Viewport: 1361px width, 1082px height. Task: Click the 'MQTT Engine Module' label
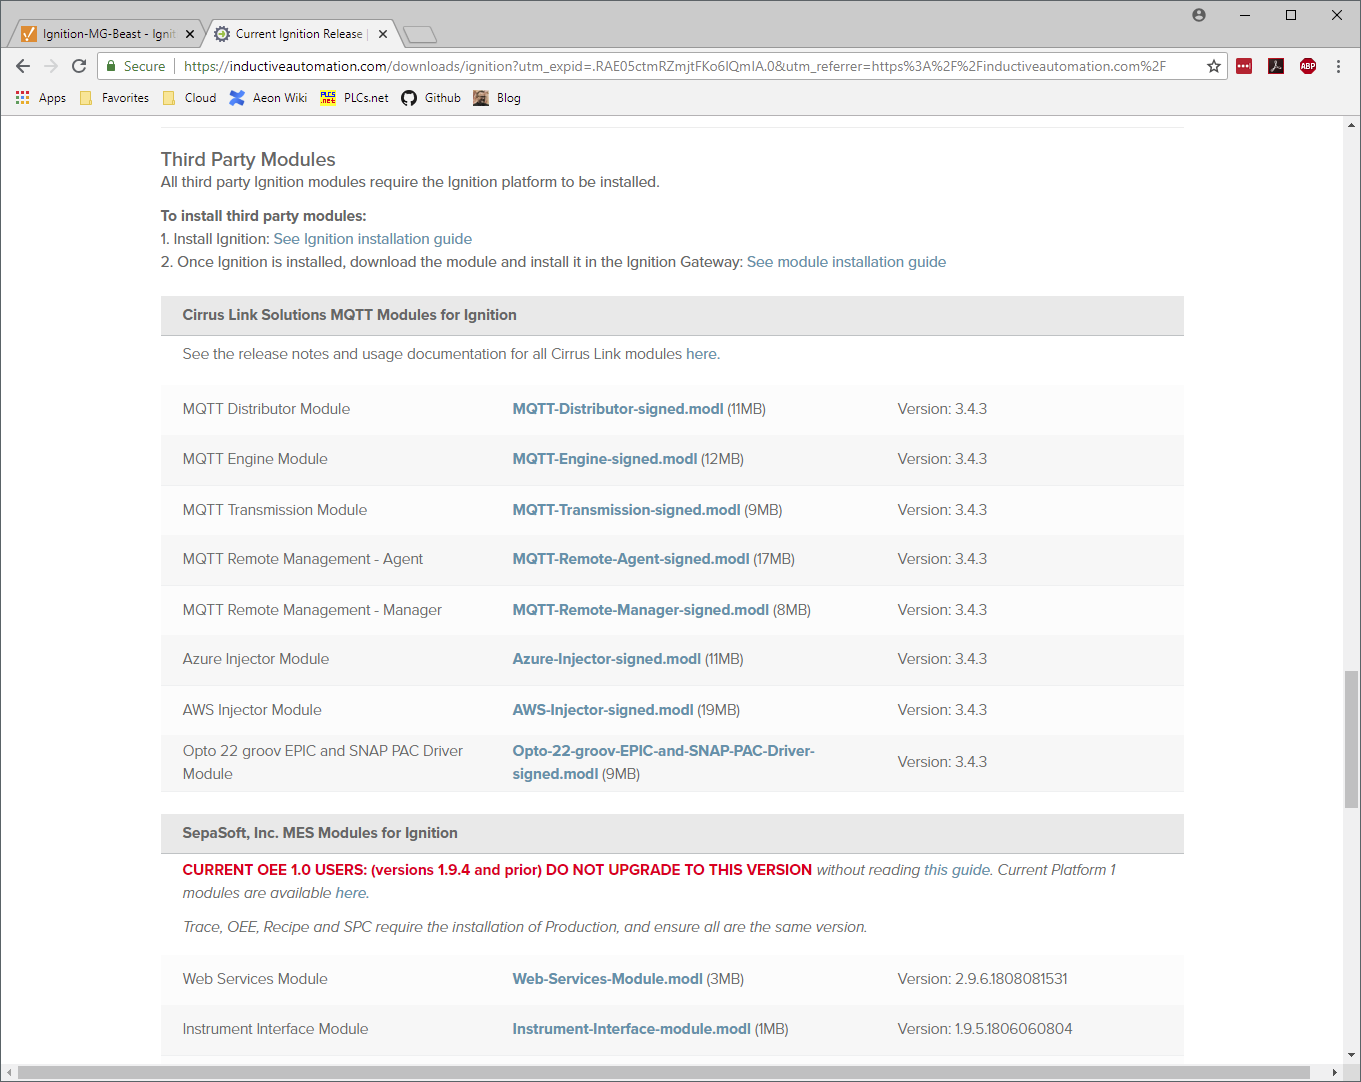255,459
